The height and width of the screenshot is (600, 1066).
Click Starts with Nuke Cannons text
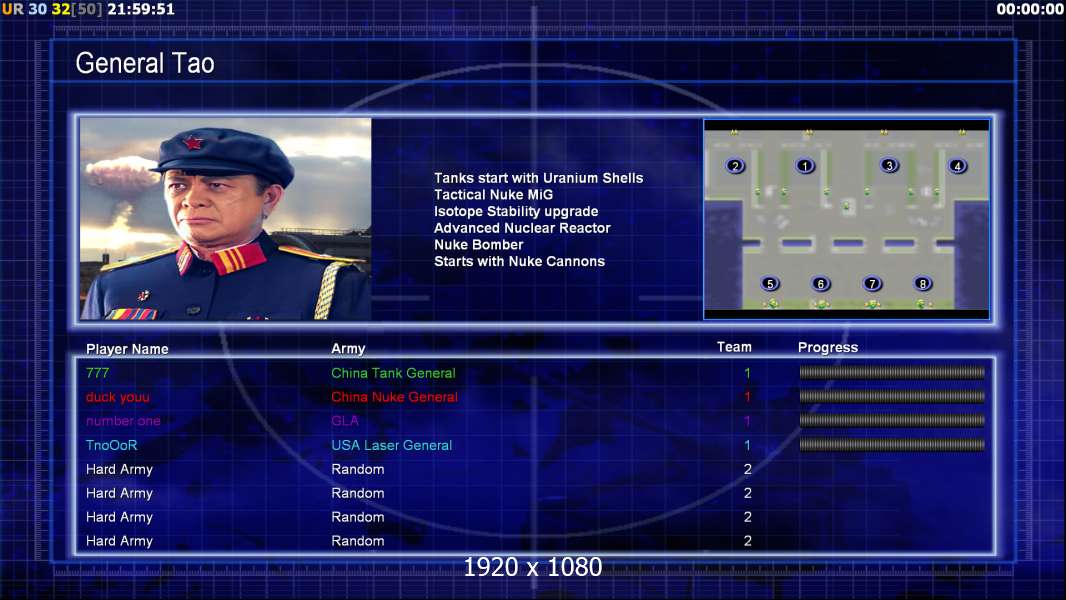click(x=519, y=262)
